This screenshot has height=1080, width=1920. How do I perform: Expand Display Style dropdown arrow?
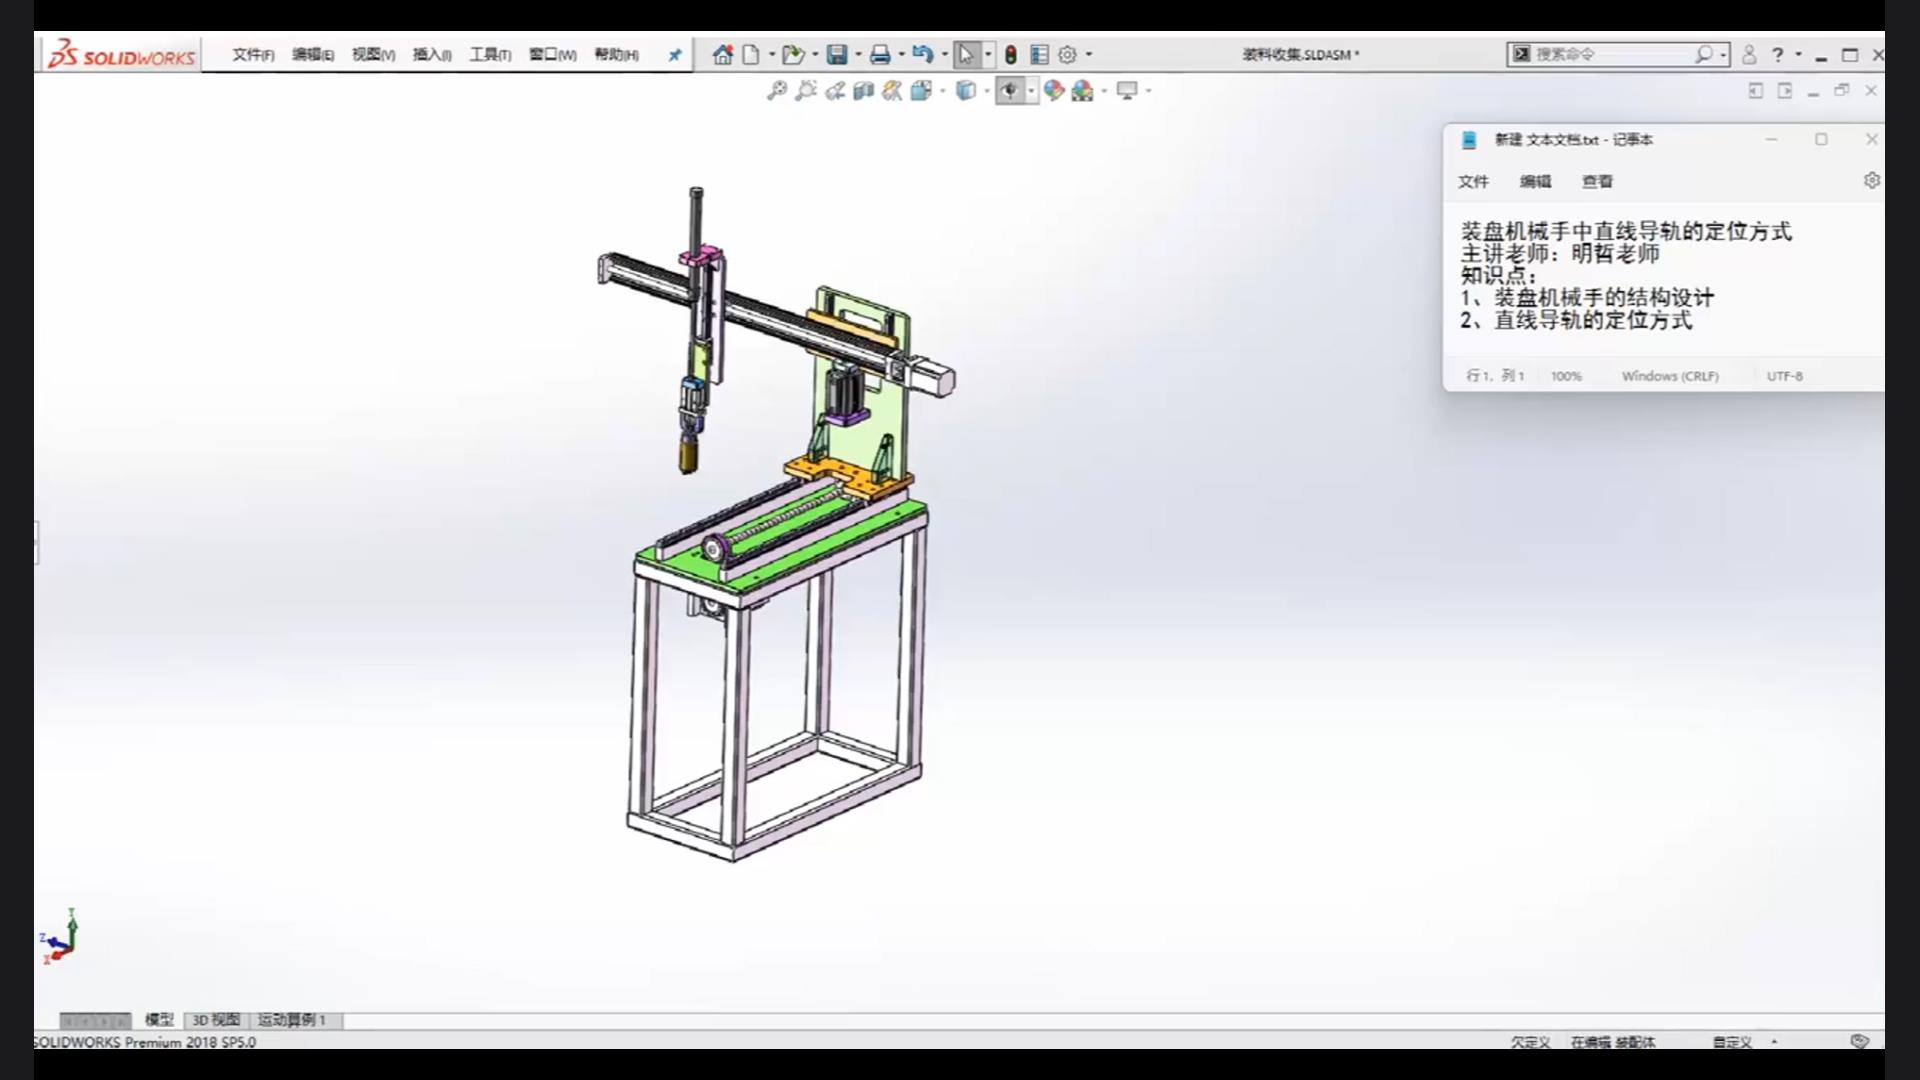tap(986, 91)
